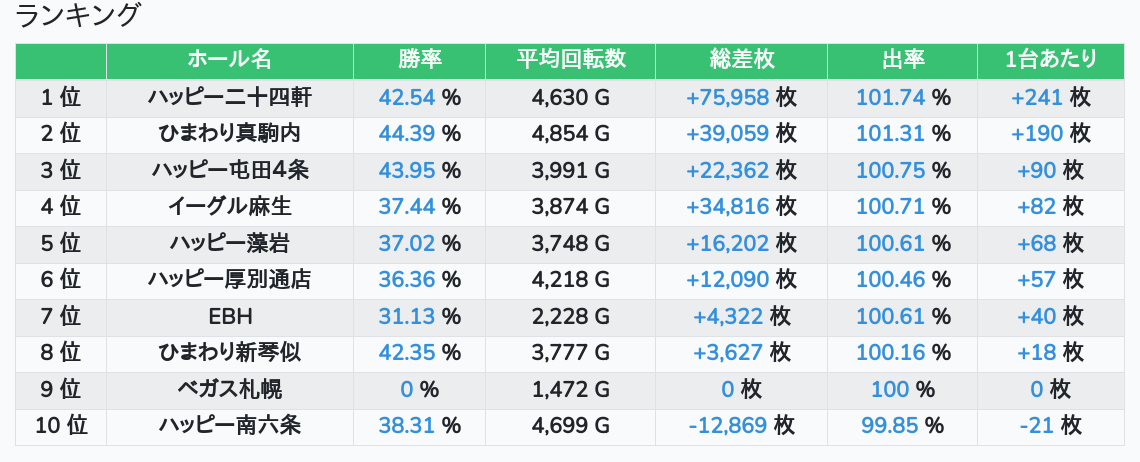Select the +90 per-machine link
The width and height of the screenshot is (1140, 462).
(x=1036, y=170)
